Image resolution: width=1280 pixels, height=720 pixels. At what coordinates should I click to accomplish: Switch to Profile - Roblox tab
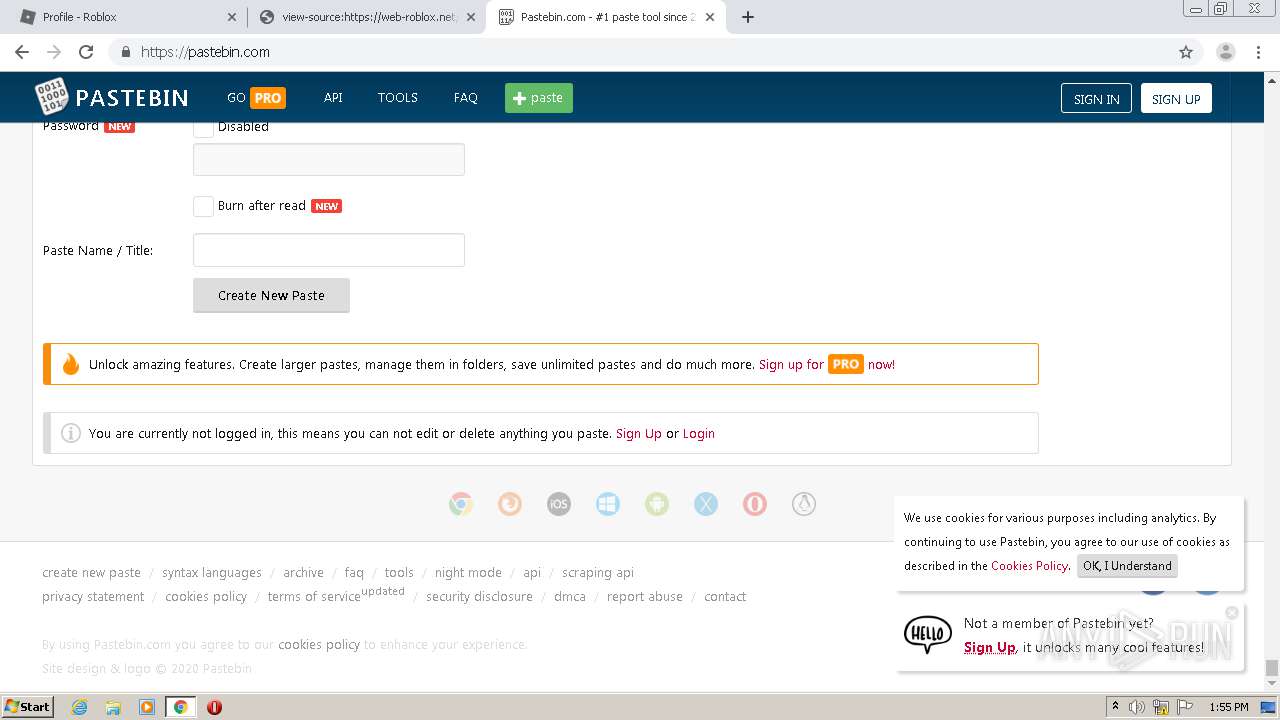click(x=125, y=17)
